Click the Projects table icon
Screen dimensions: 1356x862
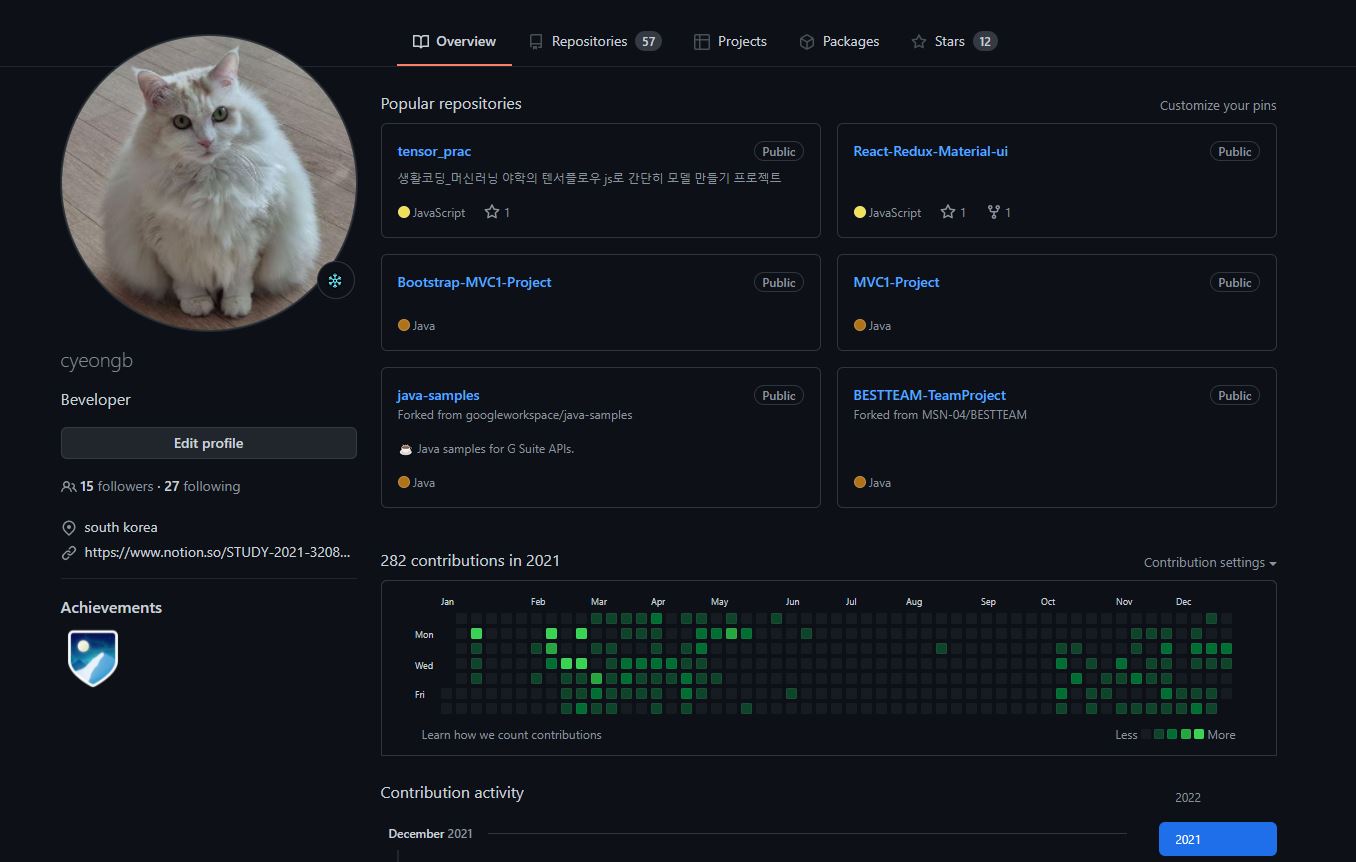(702, 41)
